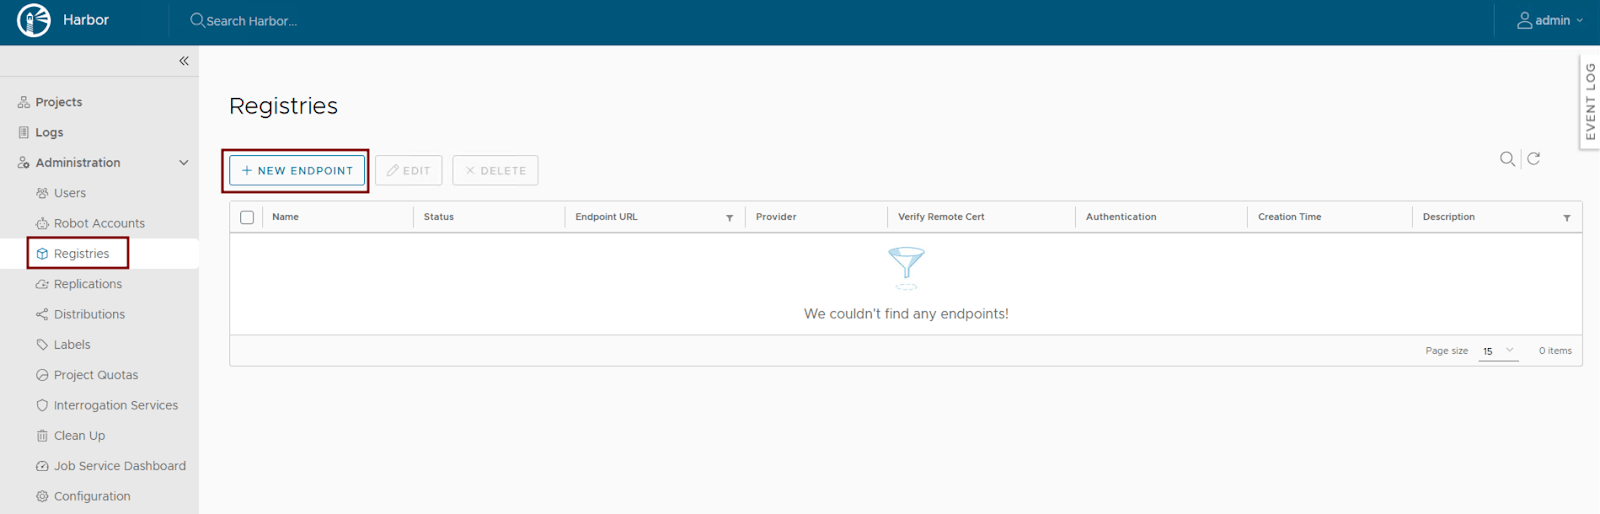The height and width of the screenshot is (514, 1600).
Task: Click the Registries page heading
Action: point(284,106)
